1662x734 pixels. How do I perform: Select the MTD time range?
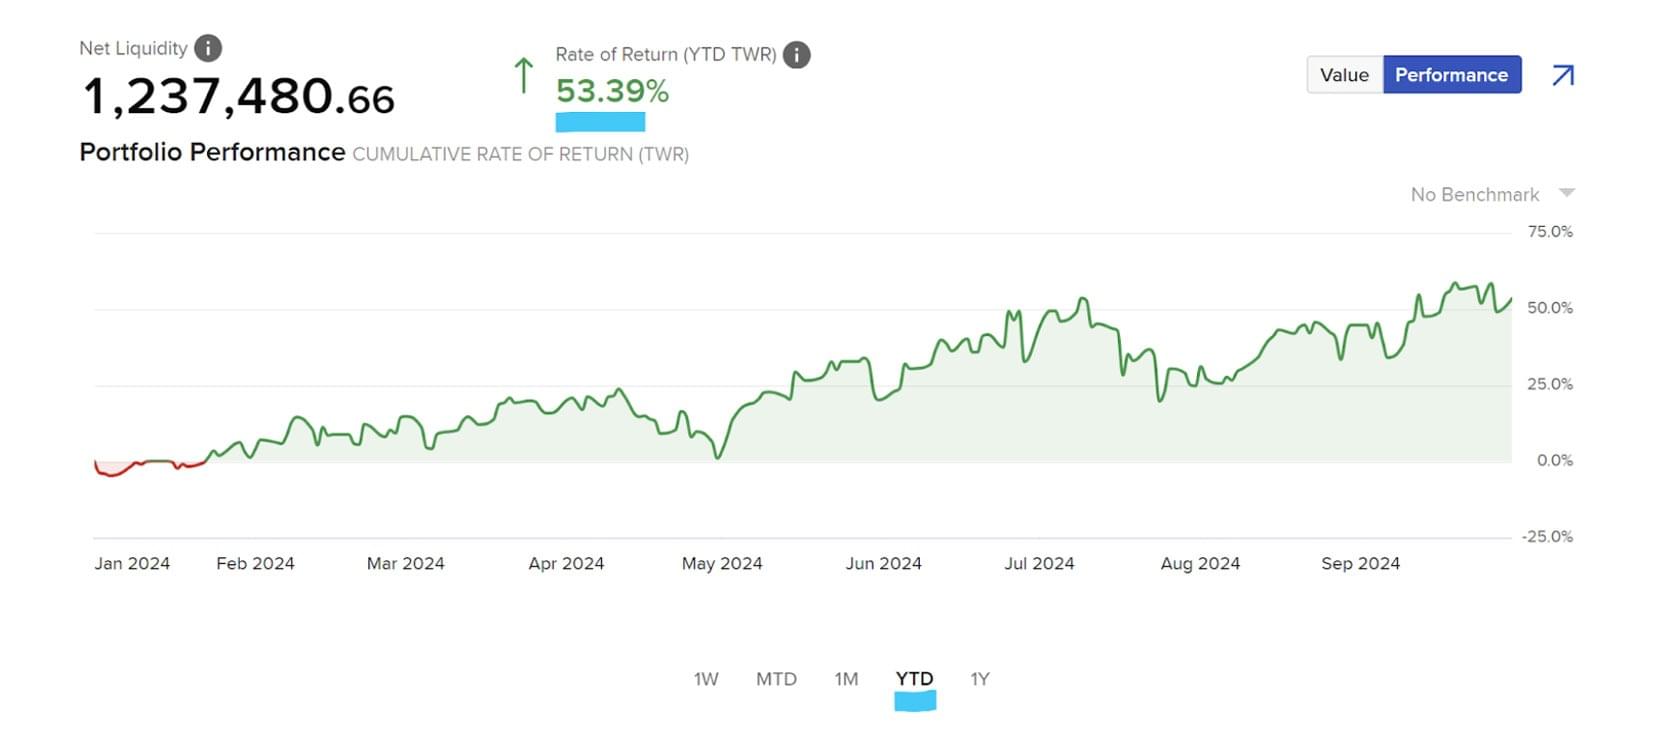point(776,679)
